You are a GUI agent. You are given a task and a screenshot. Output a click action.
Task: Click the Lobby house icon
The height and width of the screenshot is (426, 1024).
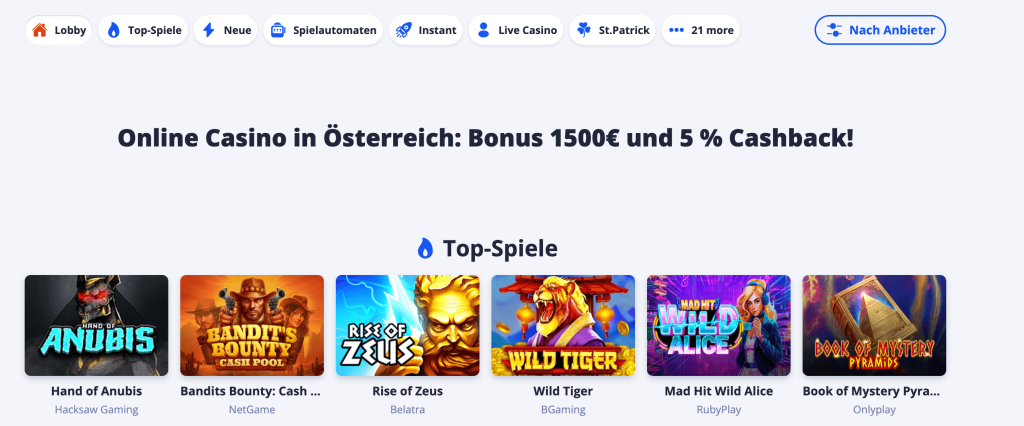point(40,30)
